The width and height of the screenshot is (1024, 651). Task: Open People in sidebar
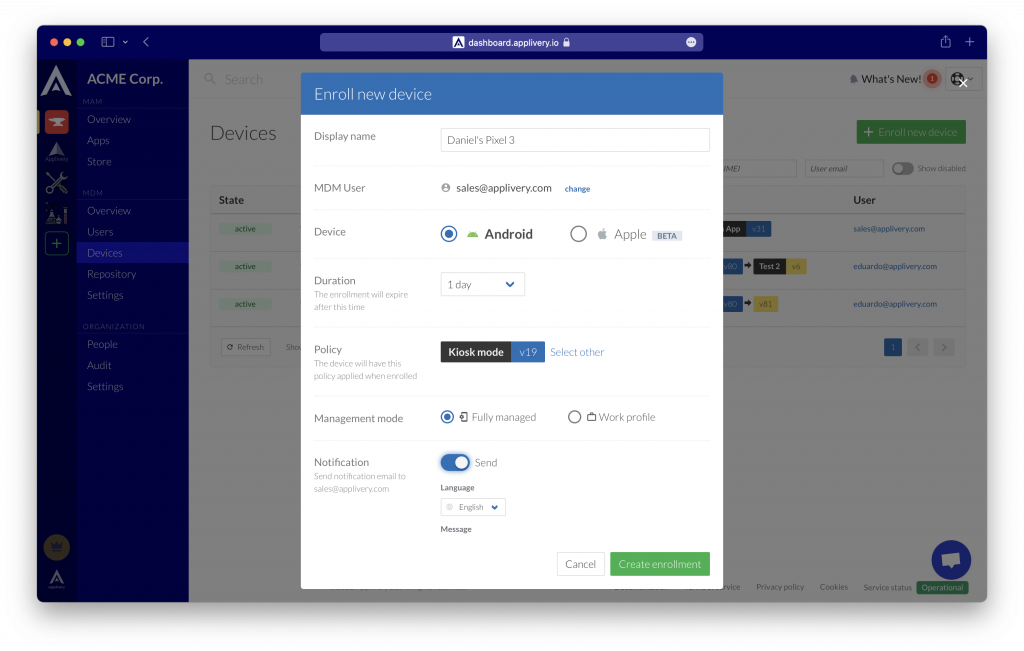coord(103,344)
